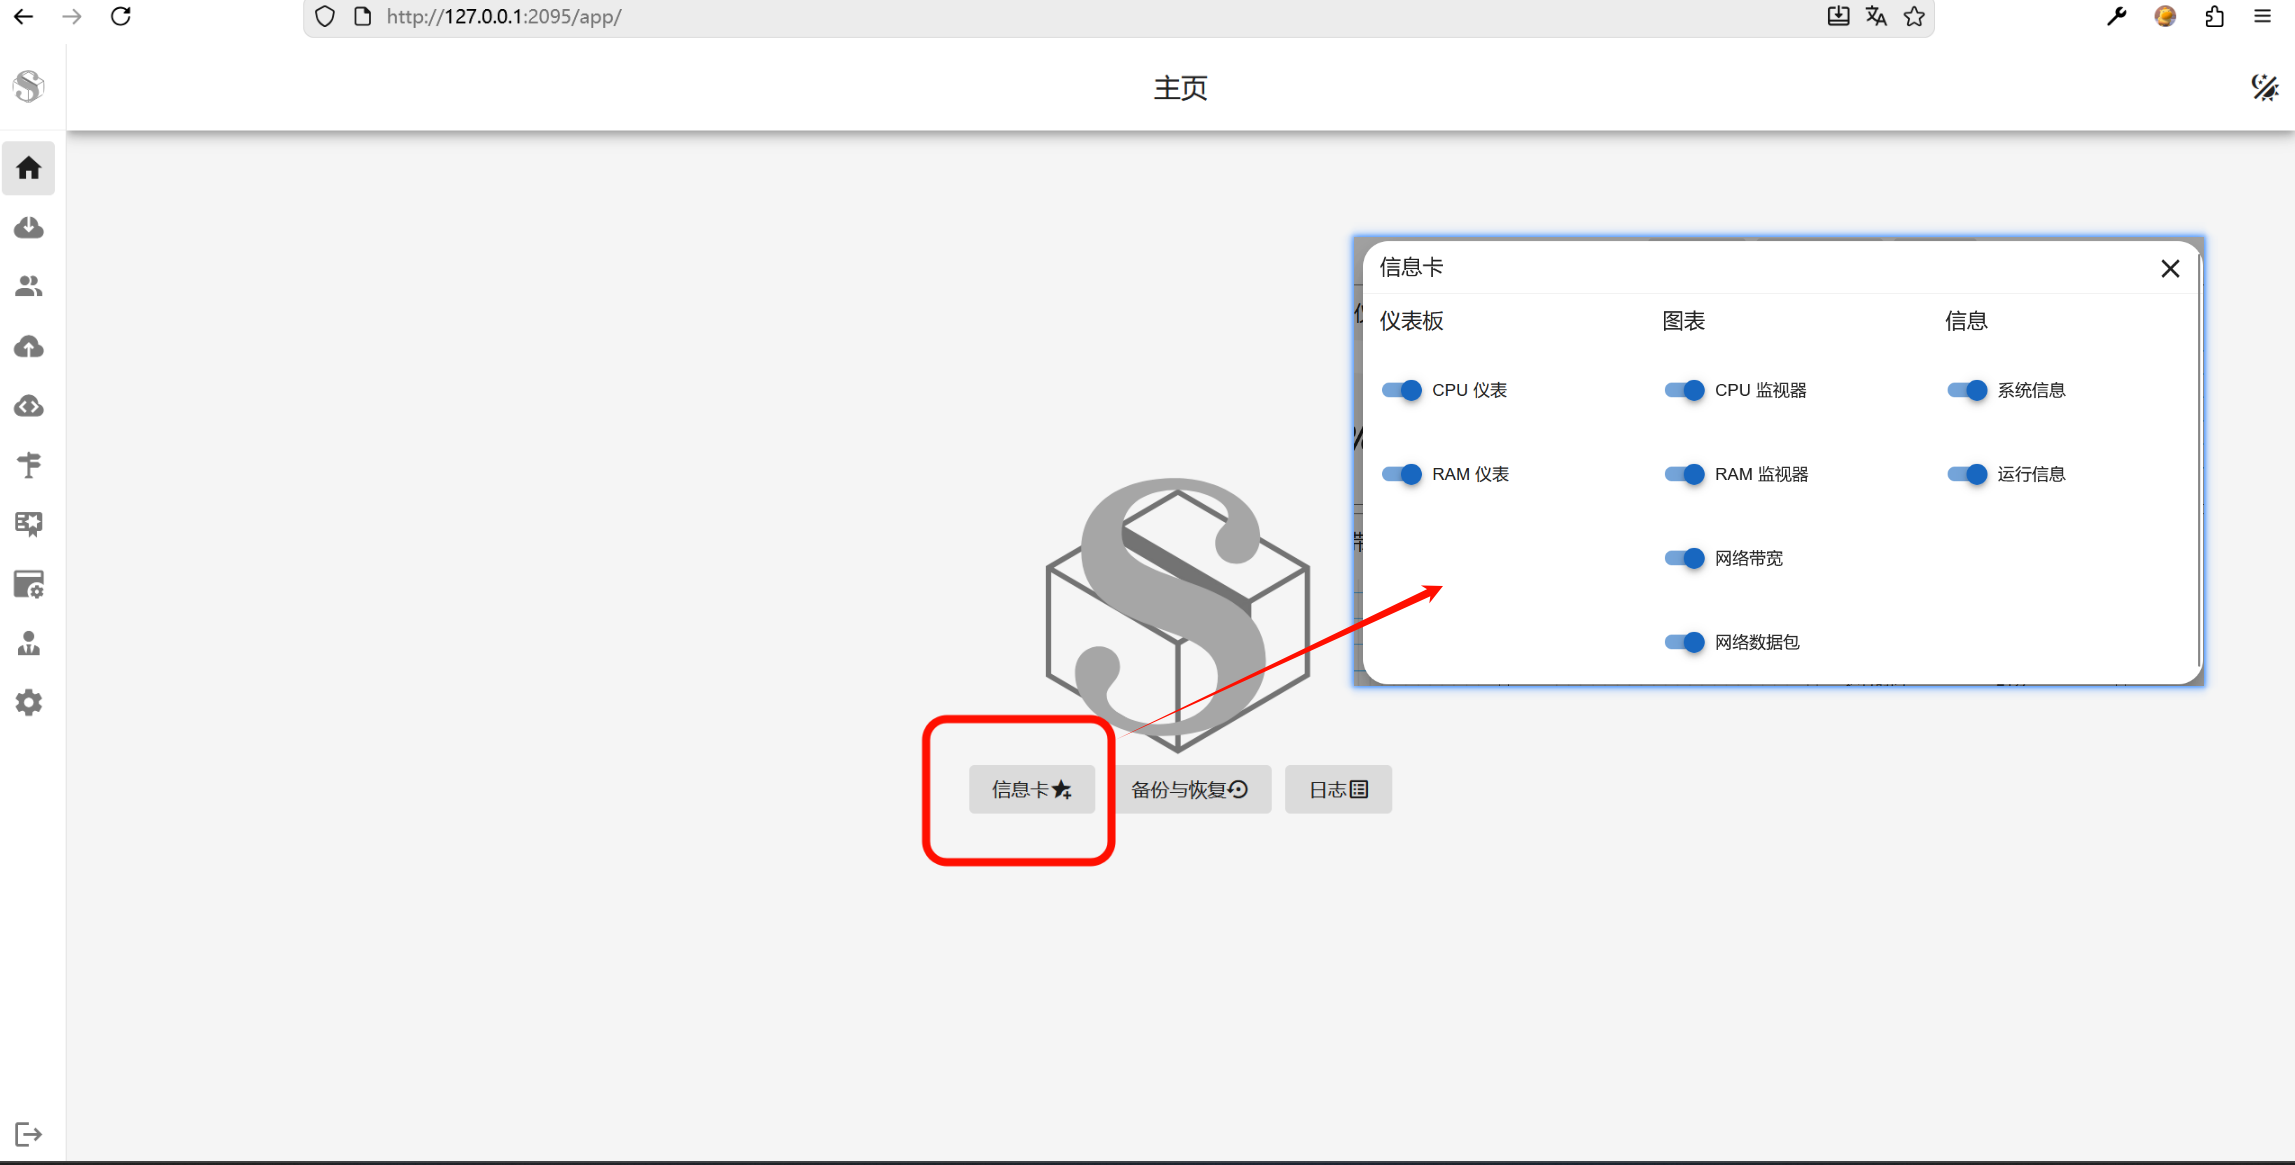Open the 备份与恢复 button

pyautogui.click(x=1190, y=790)
